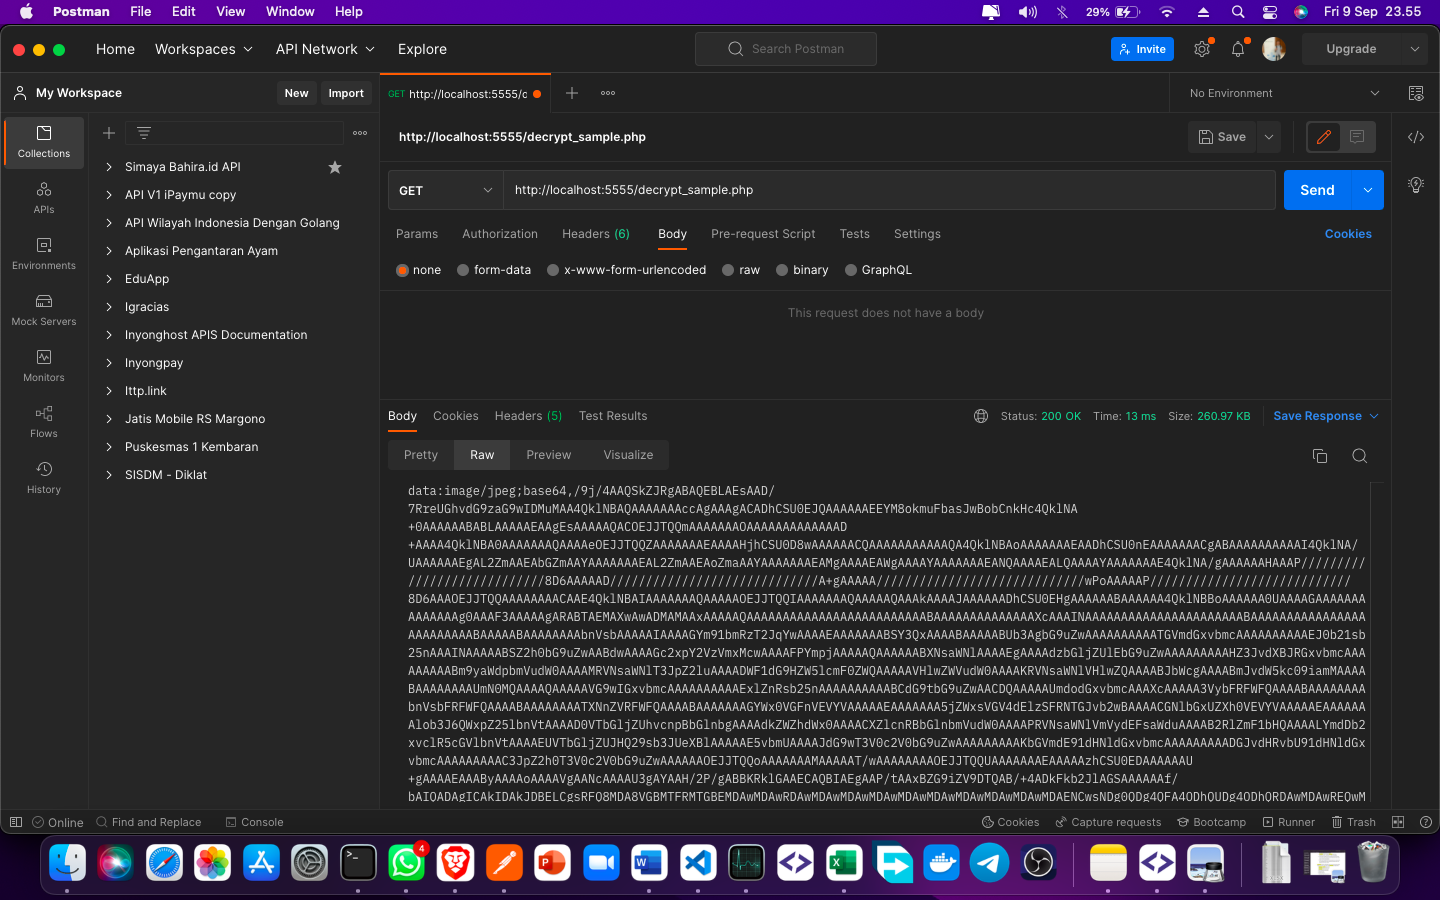Select the form-data body type radio

463,270
